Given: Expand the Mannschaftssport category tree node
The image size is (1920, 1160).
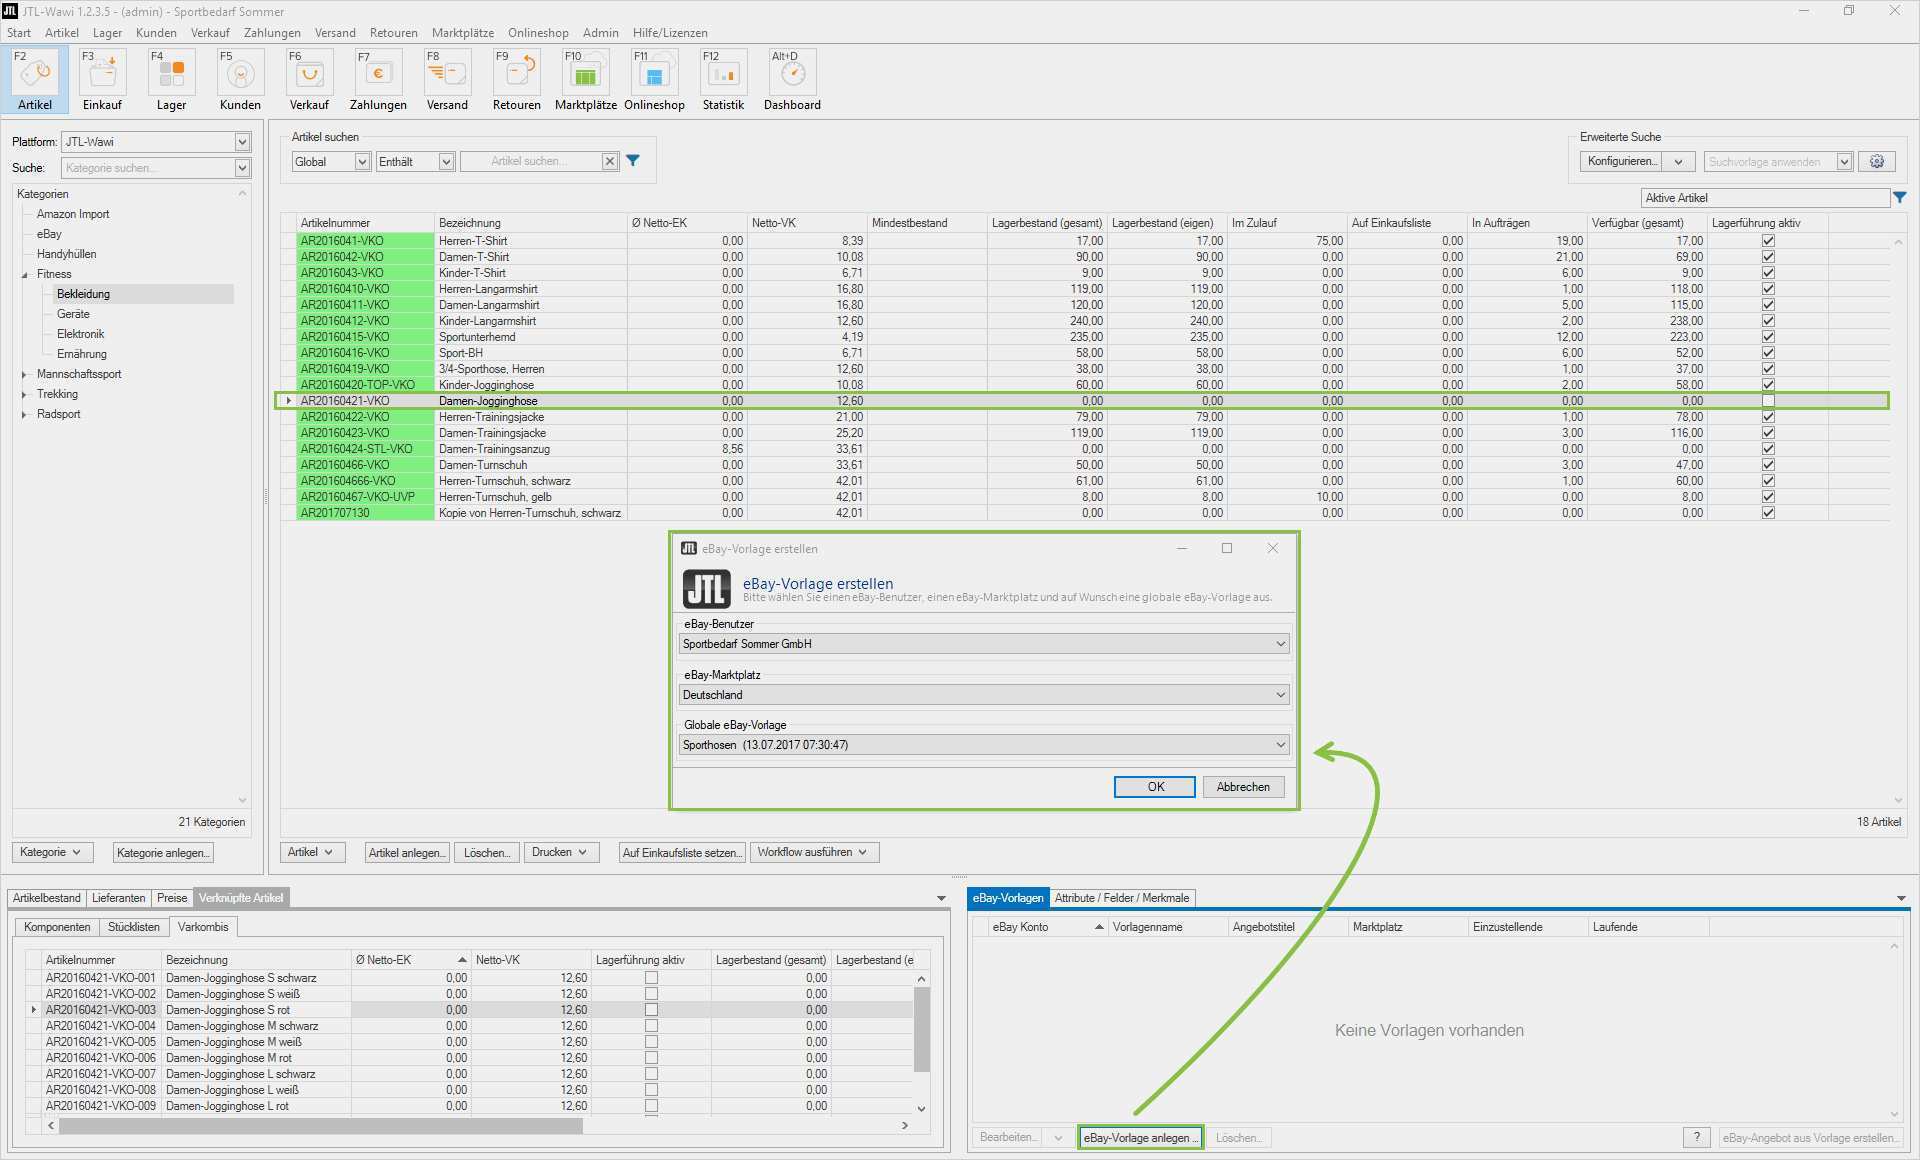Looking at the screenshot, I should coord(24,374).
